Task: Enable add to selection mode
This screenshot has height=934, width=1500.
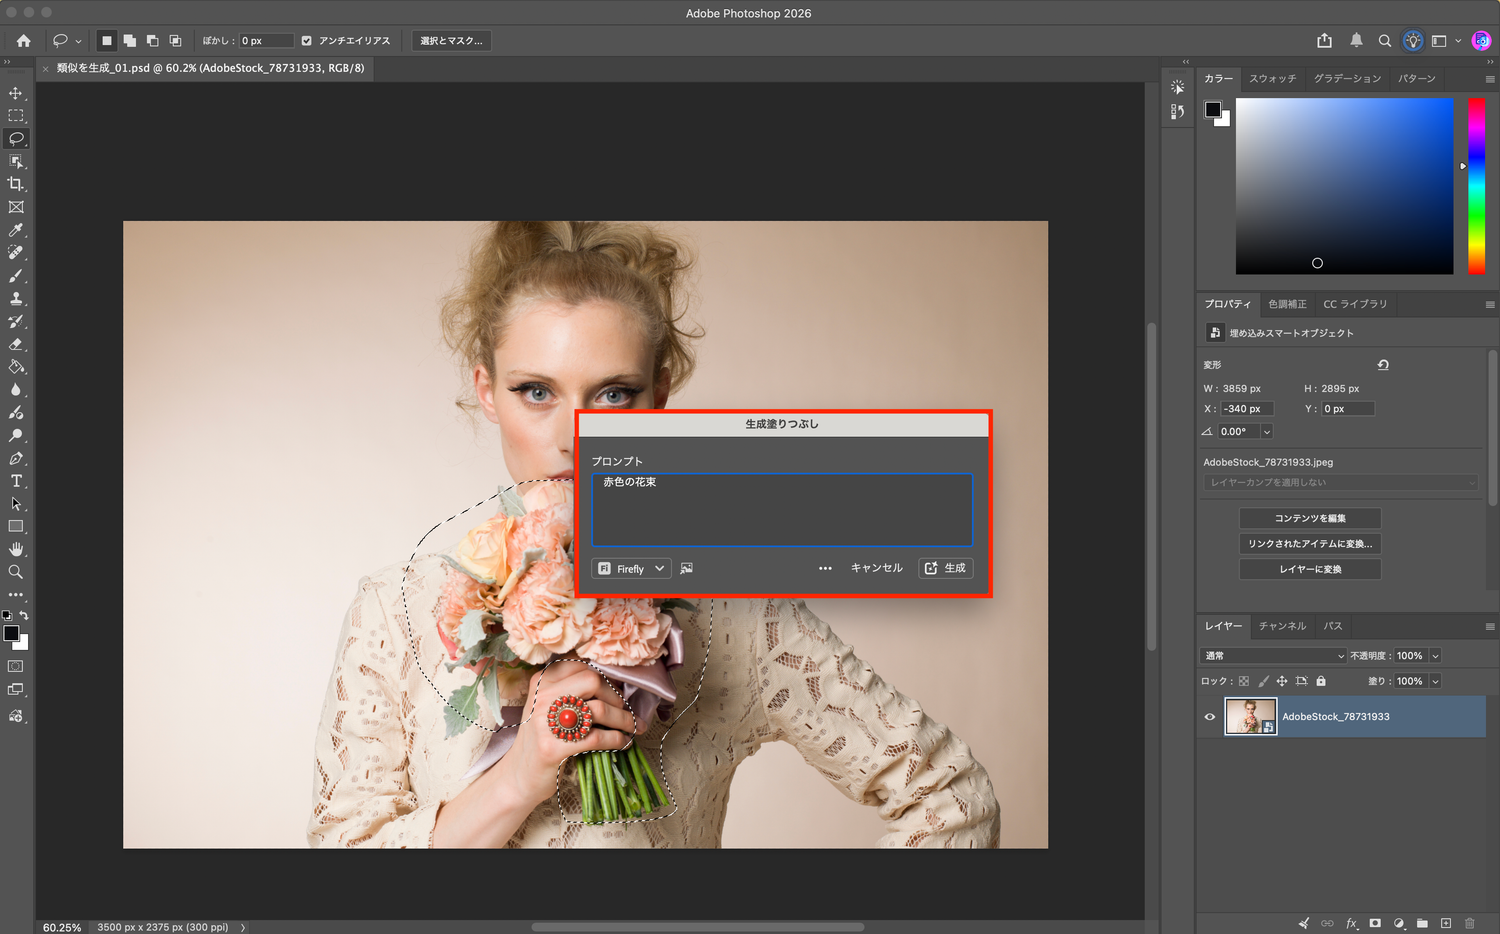Action: coord(130,41)
